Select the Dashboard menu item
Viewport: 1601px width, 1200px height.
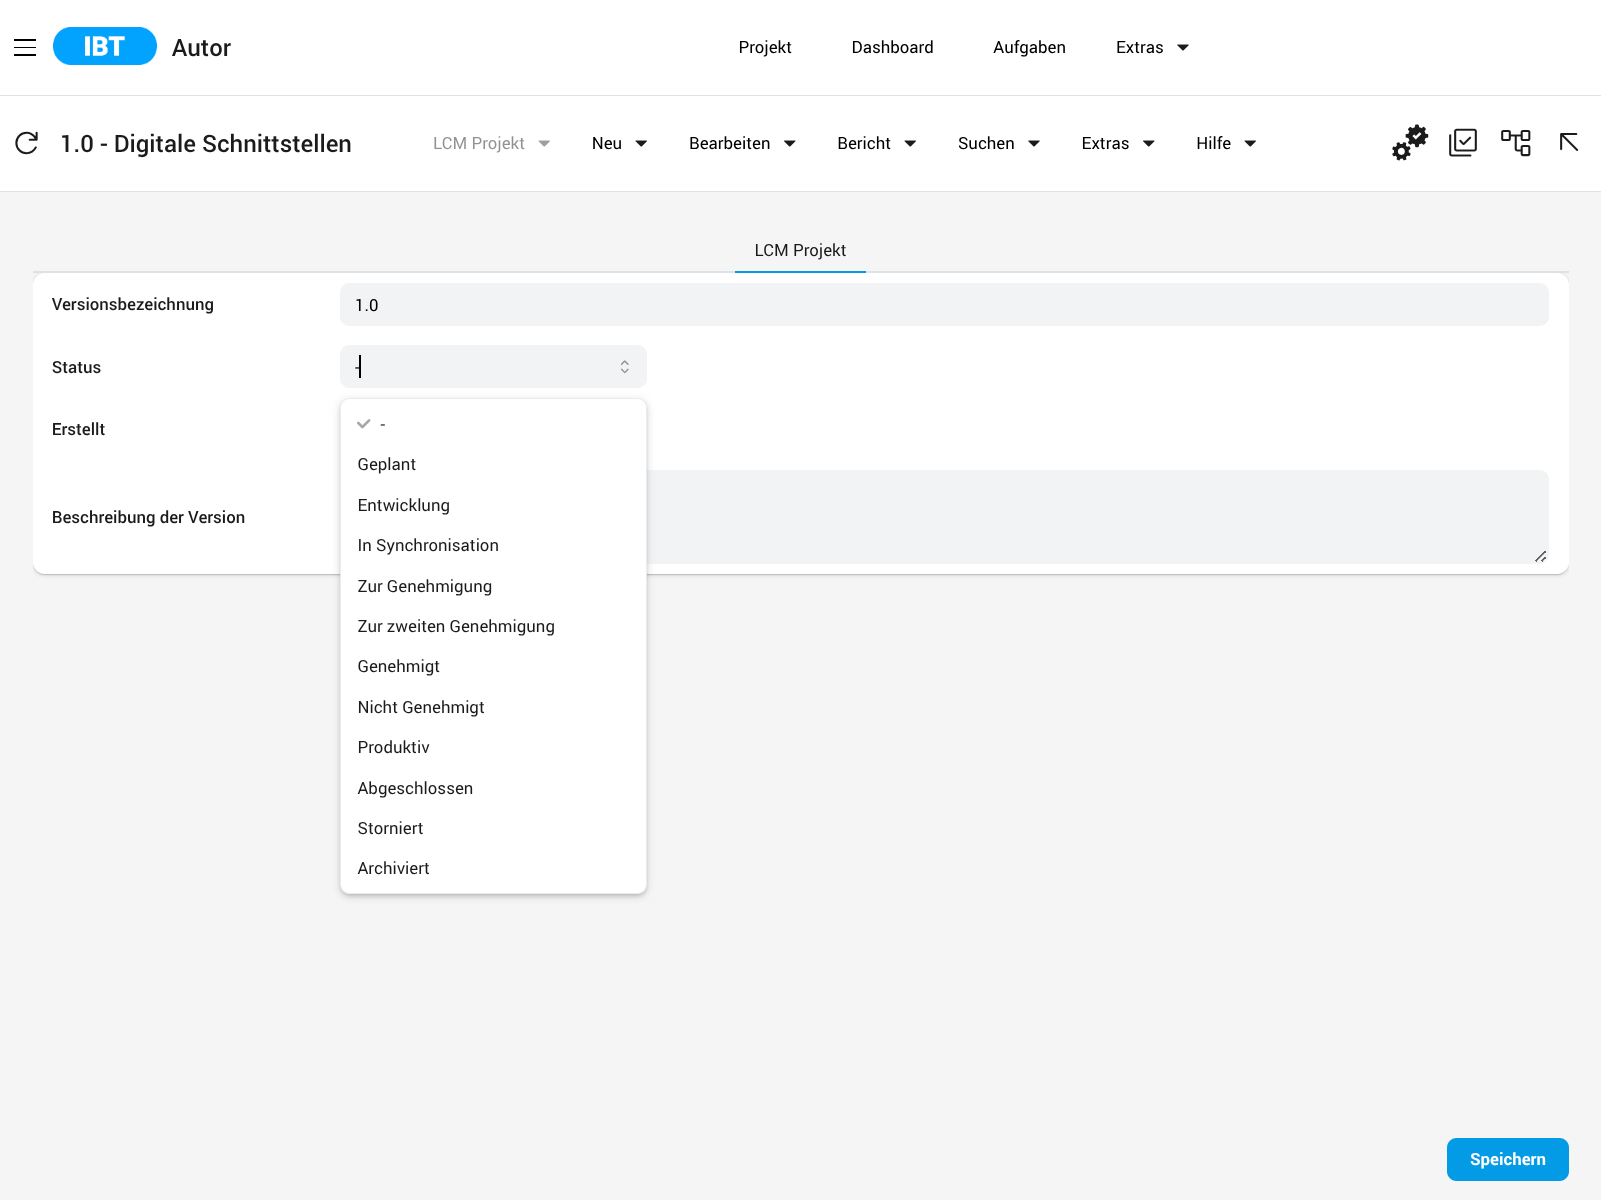coord(892,47)
